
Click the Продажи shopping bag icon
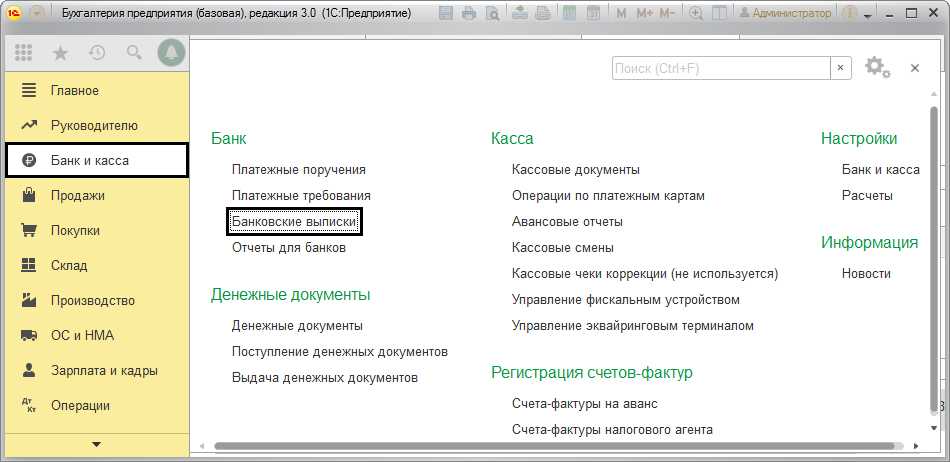pyautogui.click(x=29, y=196)
